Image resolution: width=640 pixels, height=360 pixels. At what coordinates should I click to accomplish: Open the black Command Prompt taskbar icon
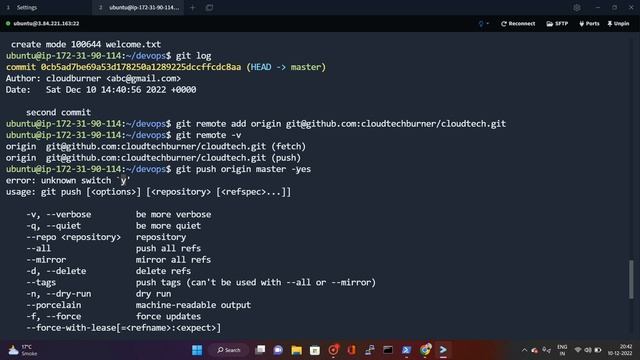click(x=388, y=350)
